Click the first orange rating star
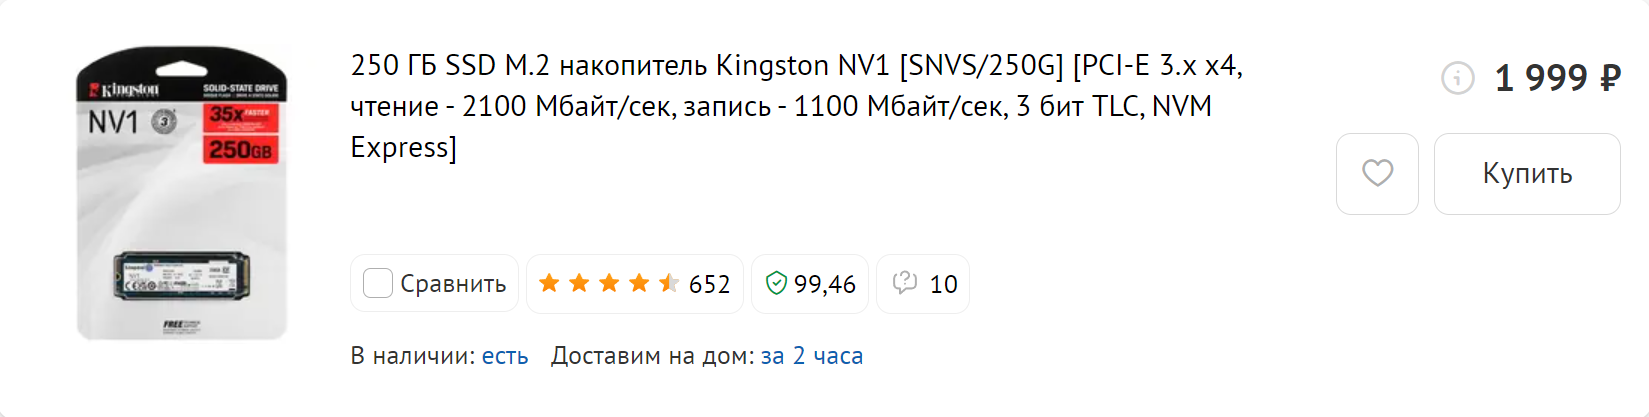 coord(549,283)
